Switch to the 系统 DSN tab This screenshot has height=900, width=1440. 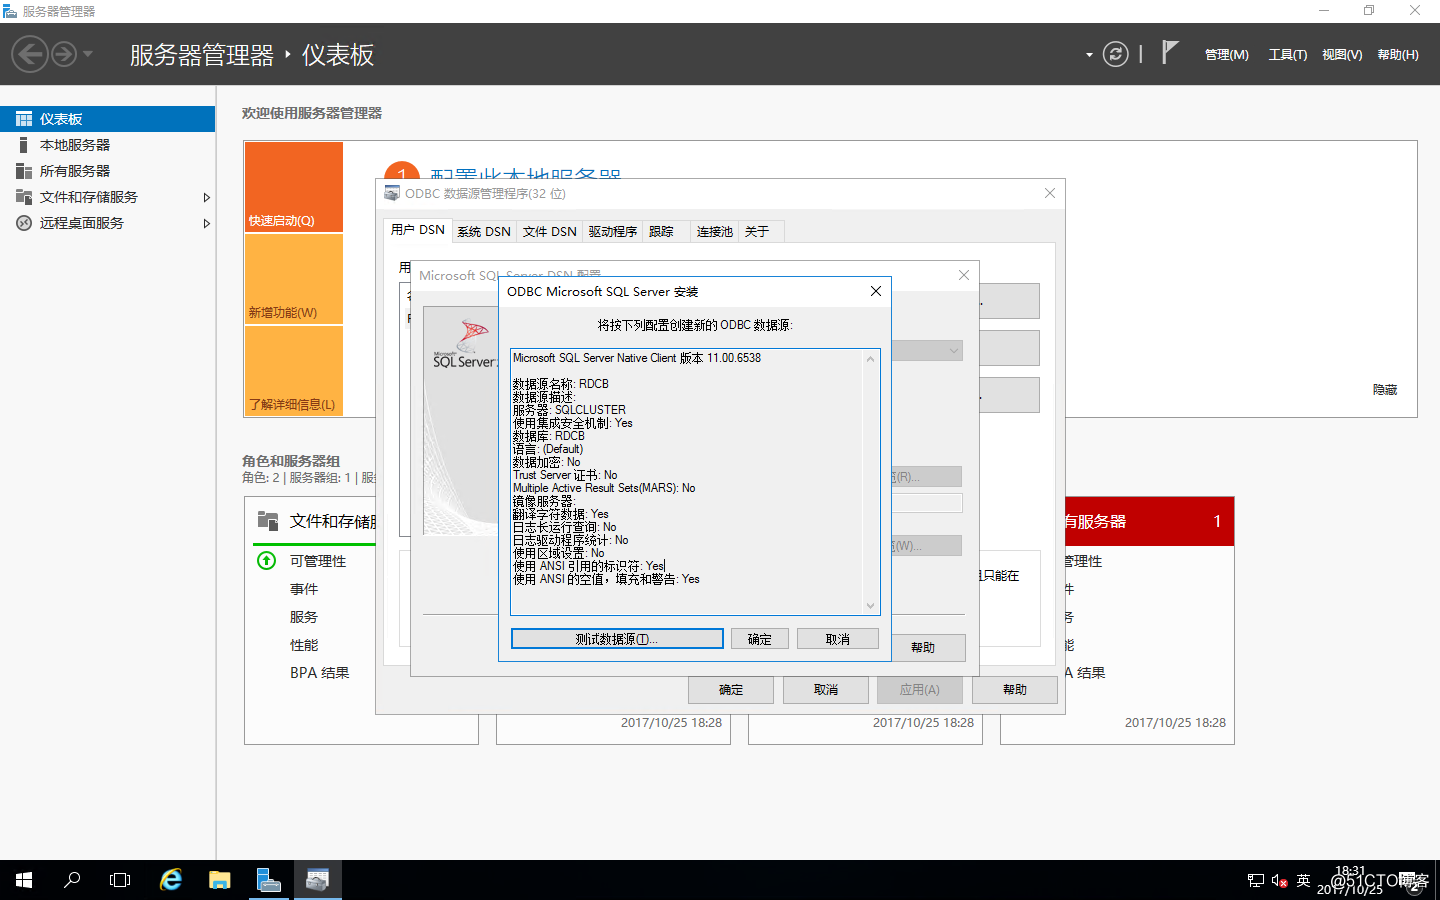coord(484,231)
